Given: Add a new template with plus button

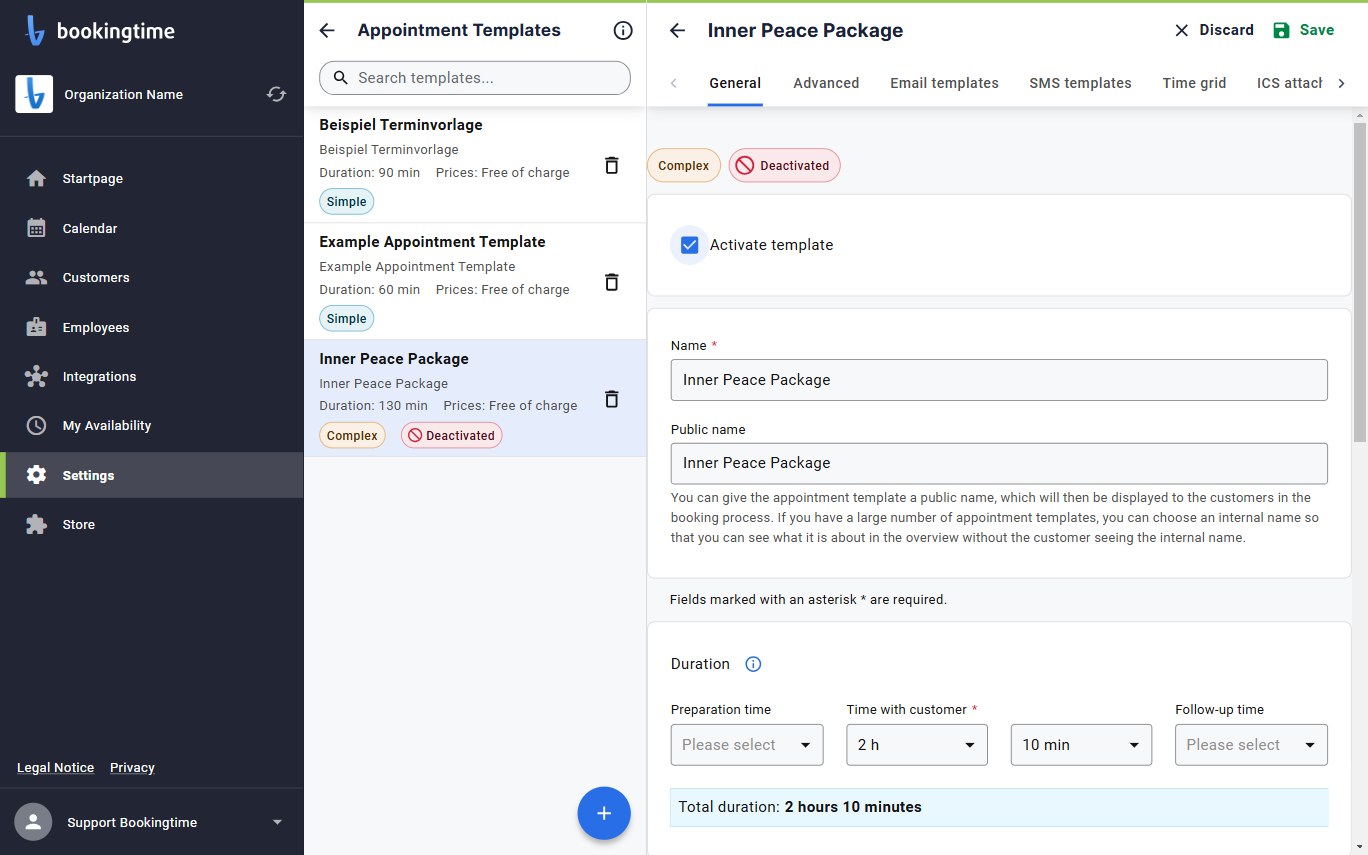Looking at the screenshot, I should [x=604, y=813].
